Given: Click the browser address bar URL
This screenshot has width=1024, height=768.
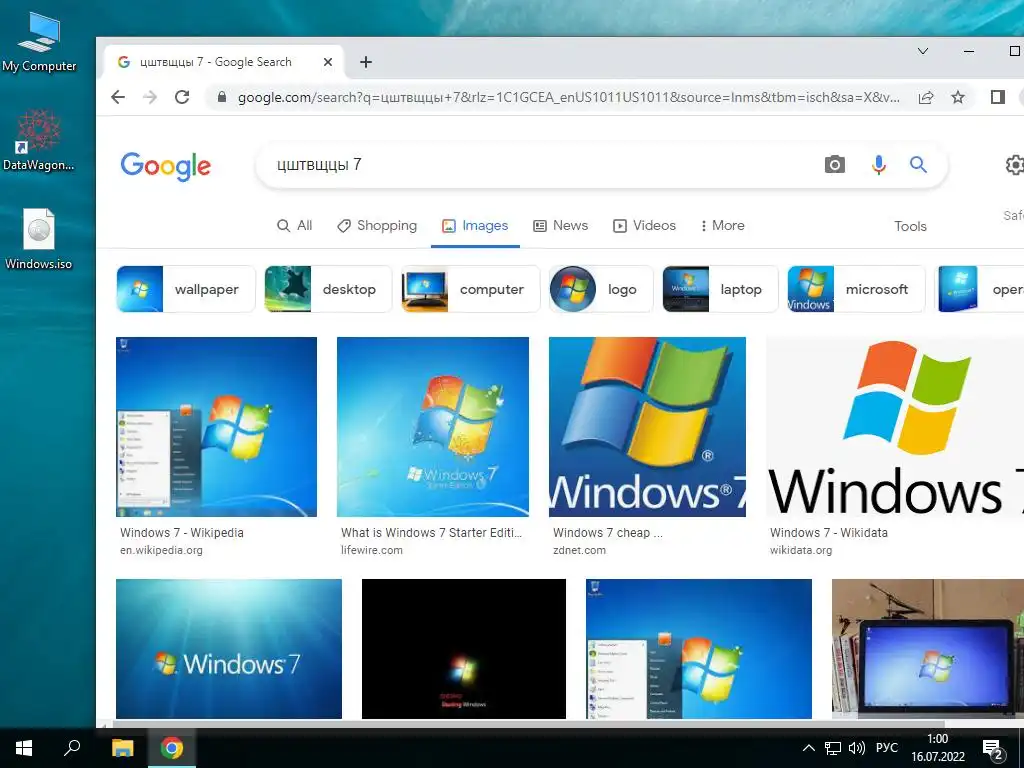Looking at the screenshot, I should [568, 97].
